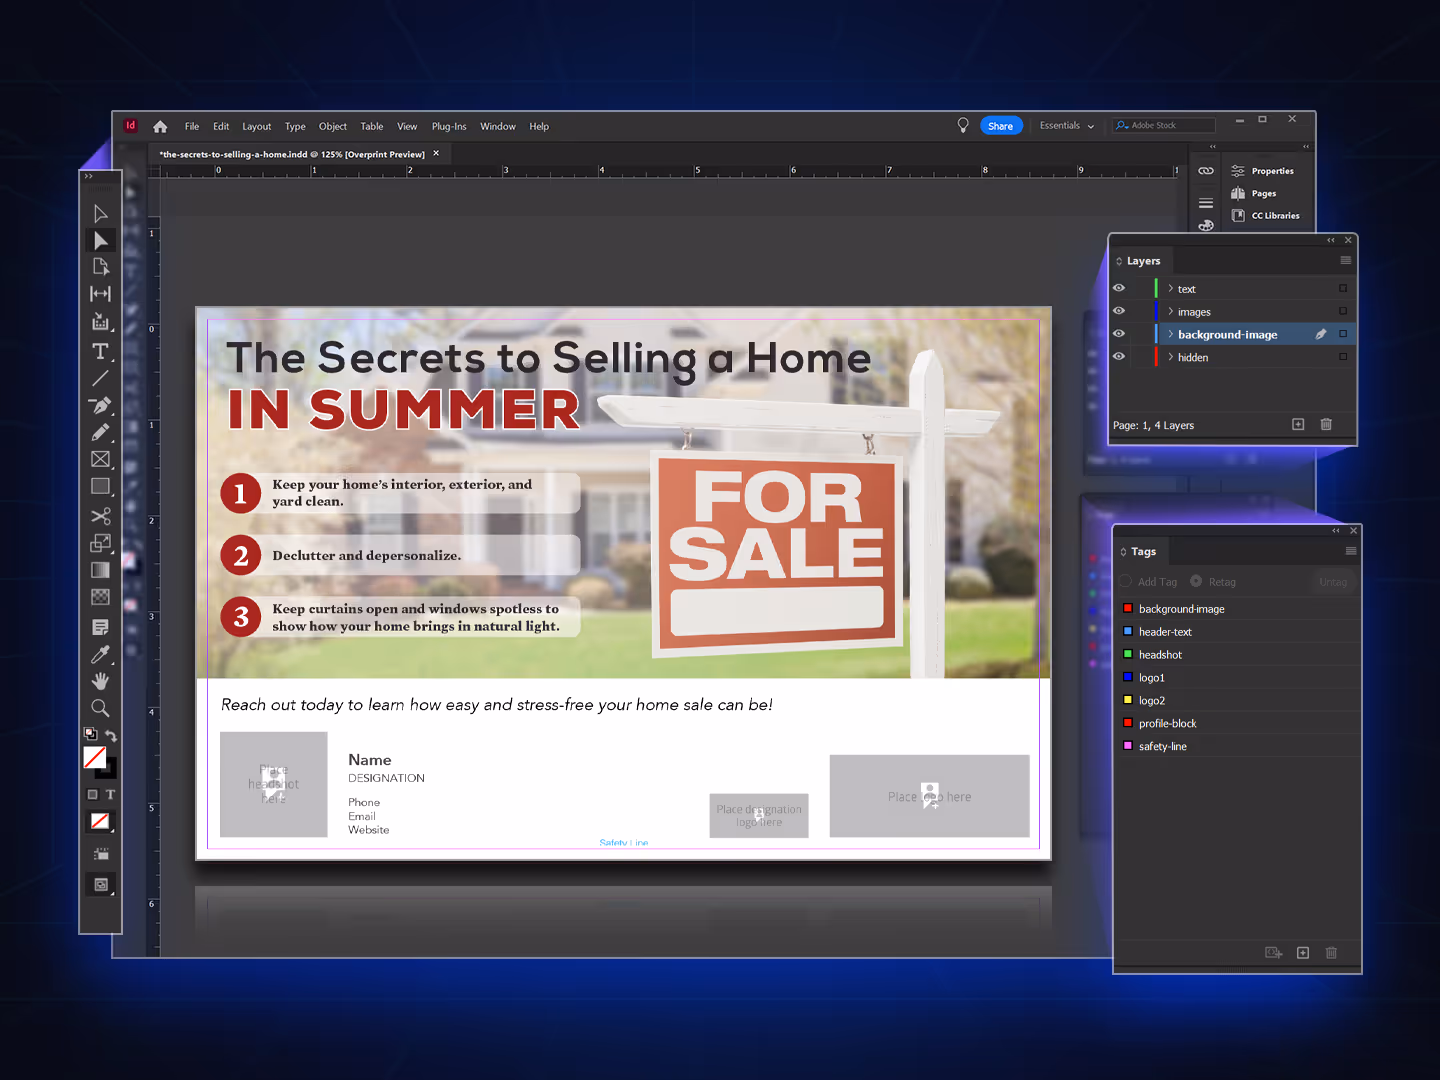Screen dimensions: 1440x1080
Task: Open the Layers panel flyout menu
Action: 1345,260
